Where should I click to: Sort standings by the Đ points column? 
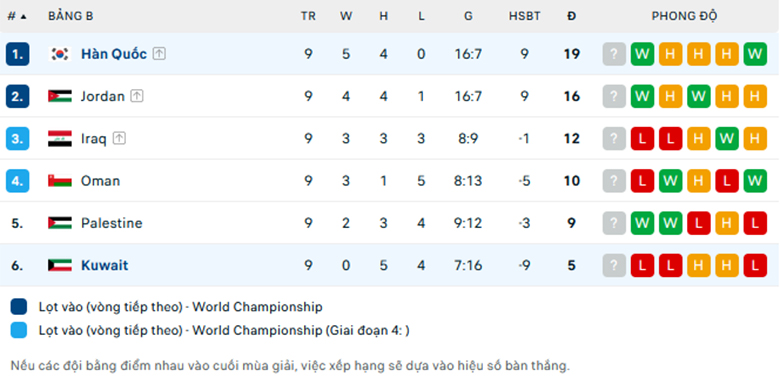point(572,16)
